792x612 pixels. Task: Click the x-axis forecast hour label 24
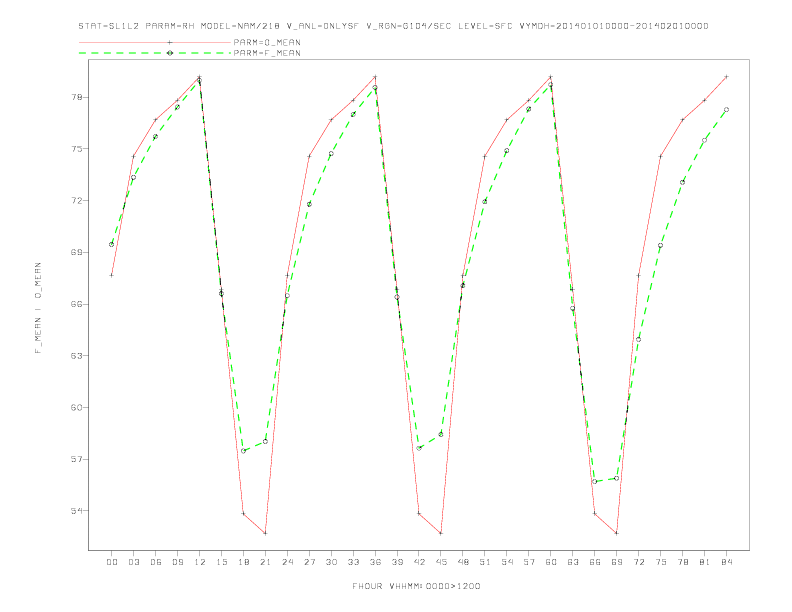[x=287, y=562]
